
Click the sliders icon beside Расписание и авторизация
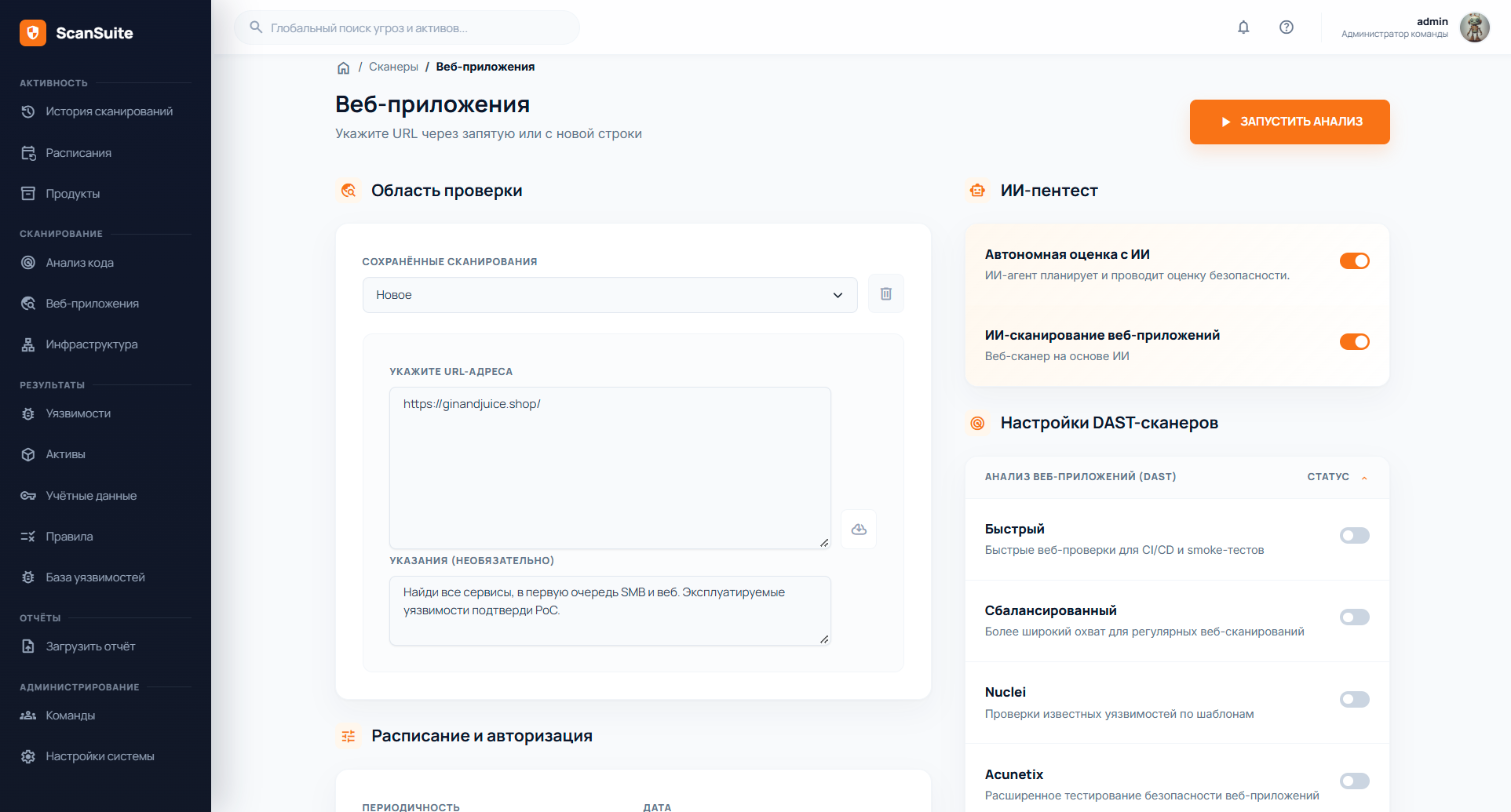click(348, 736)
